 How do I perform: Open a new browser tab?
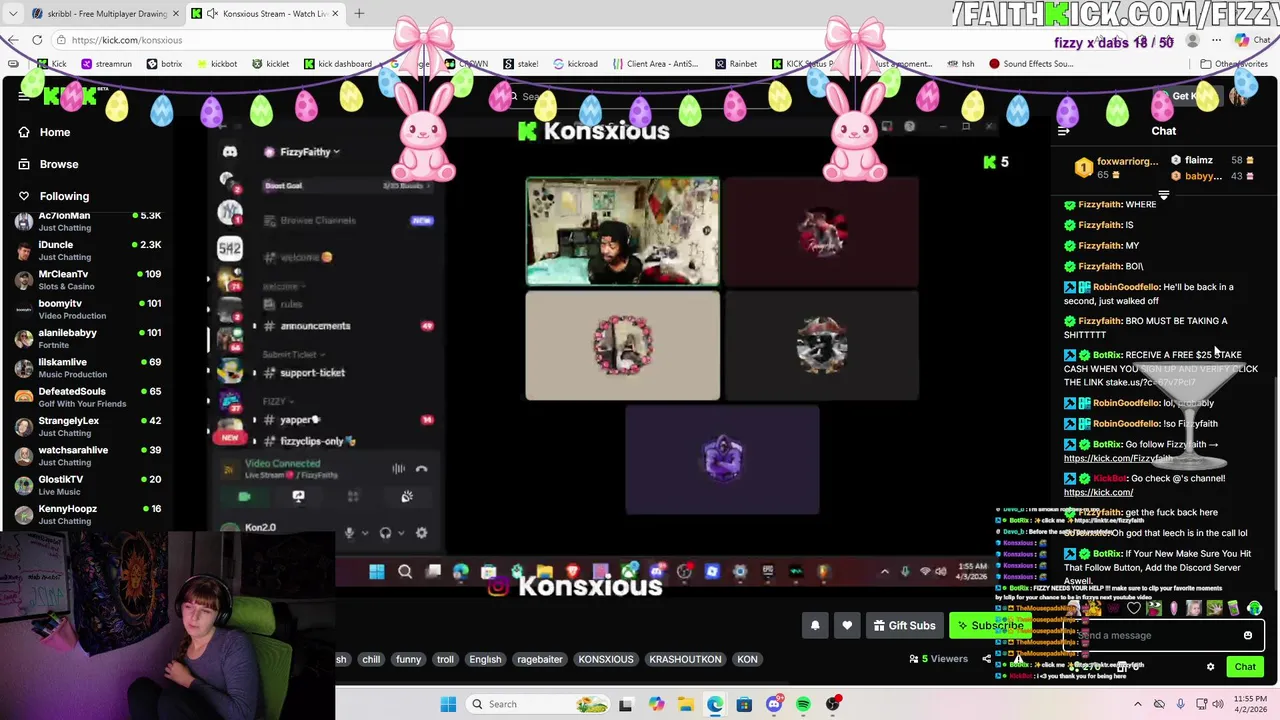pyautogui.click(x=359, y=14)
